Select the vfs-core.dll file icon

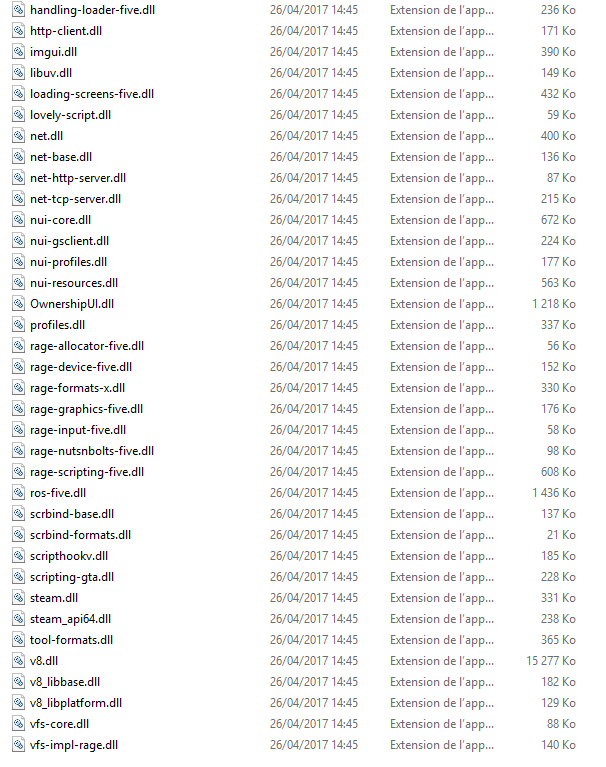(18, 723)
